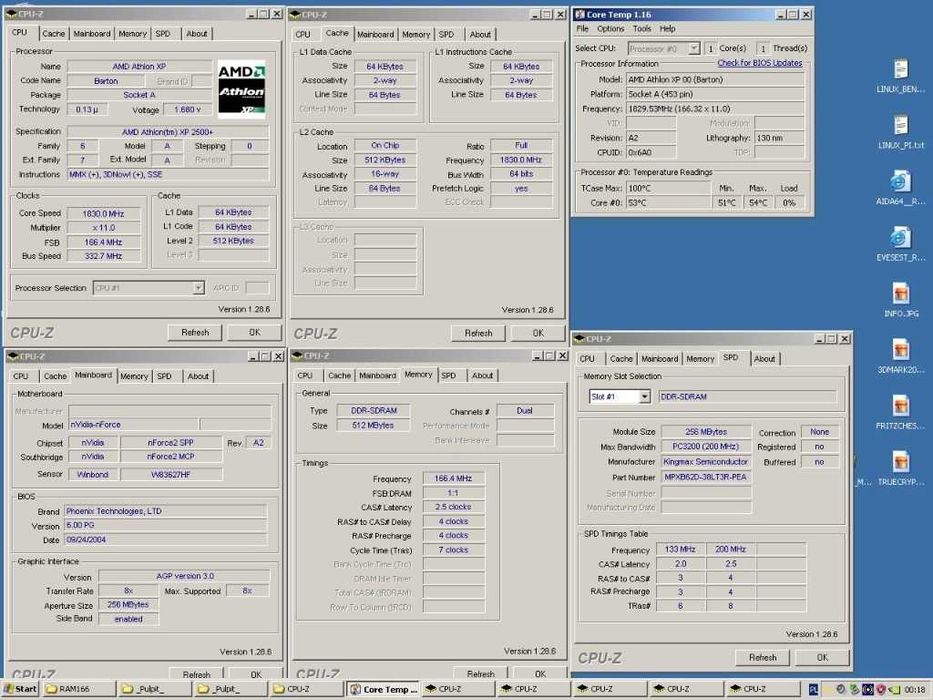This screenshot has width=933, height=700.
Task: Select the Memory tab in the Processor CPU-Z window
Action: tap(132, 34)
